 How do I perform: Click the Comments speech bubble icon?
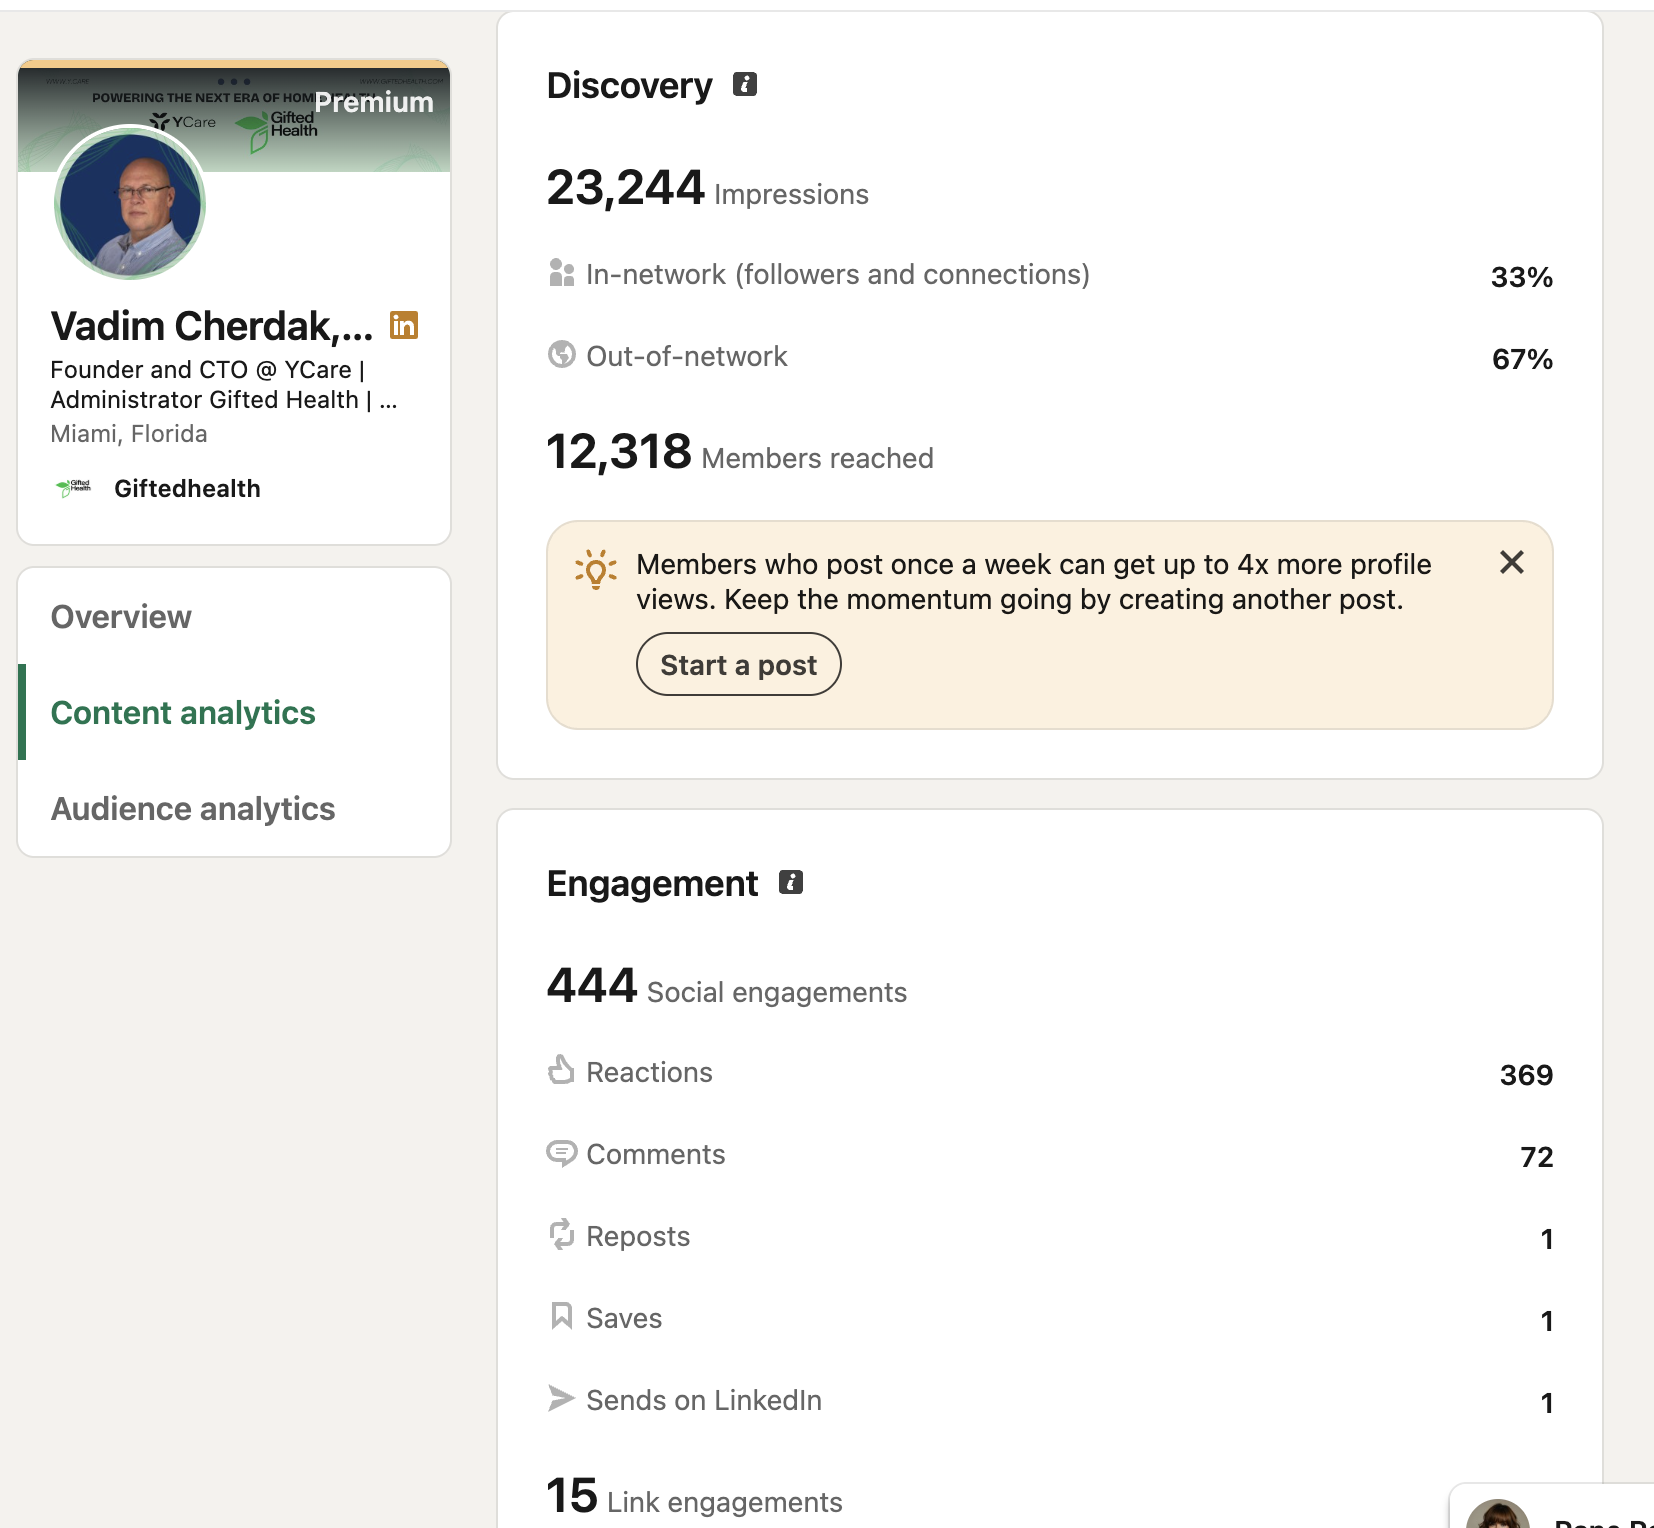[561, 1153]
